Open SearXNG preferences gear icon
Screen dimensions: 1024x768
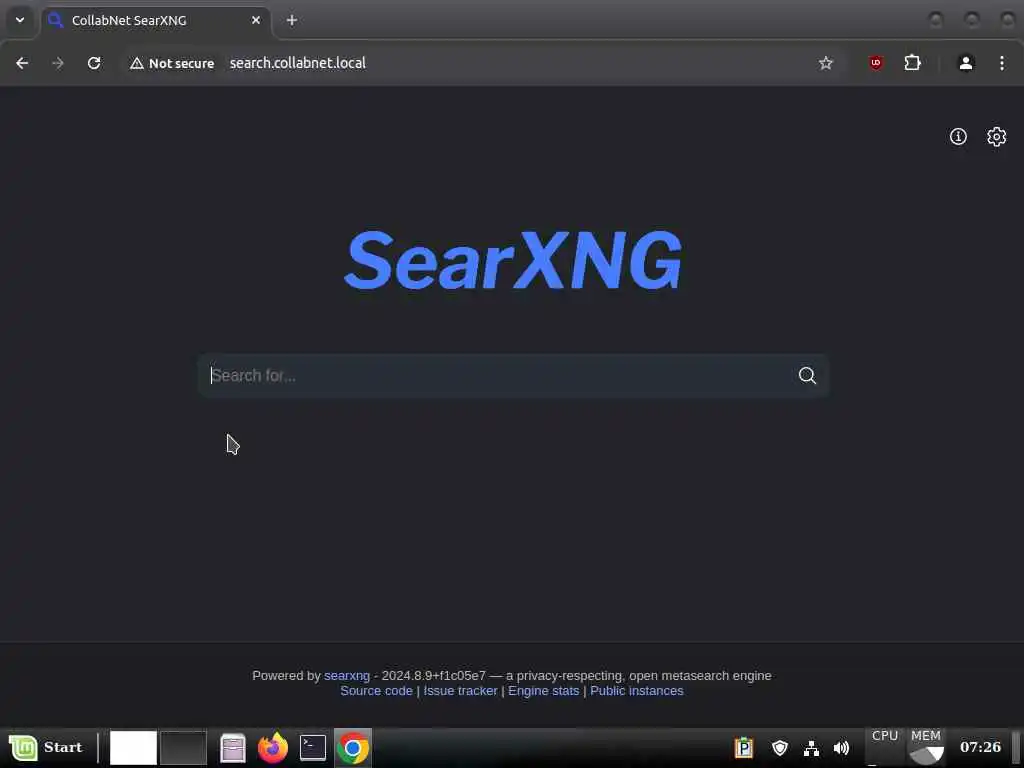pos(996,136)
